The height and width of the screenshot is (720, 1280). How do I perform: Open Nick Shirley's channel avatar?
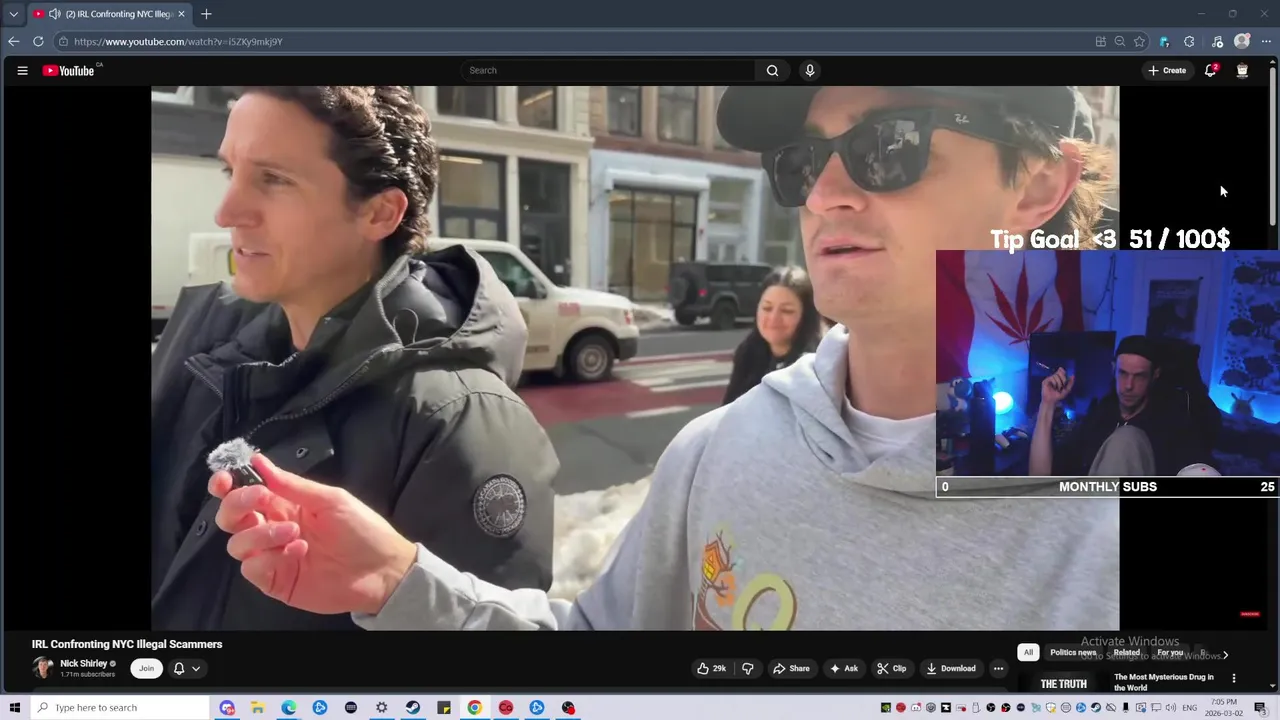point(43,668)
